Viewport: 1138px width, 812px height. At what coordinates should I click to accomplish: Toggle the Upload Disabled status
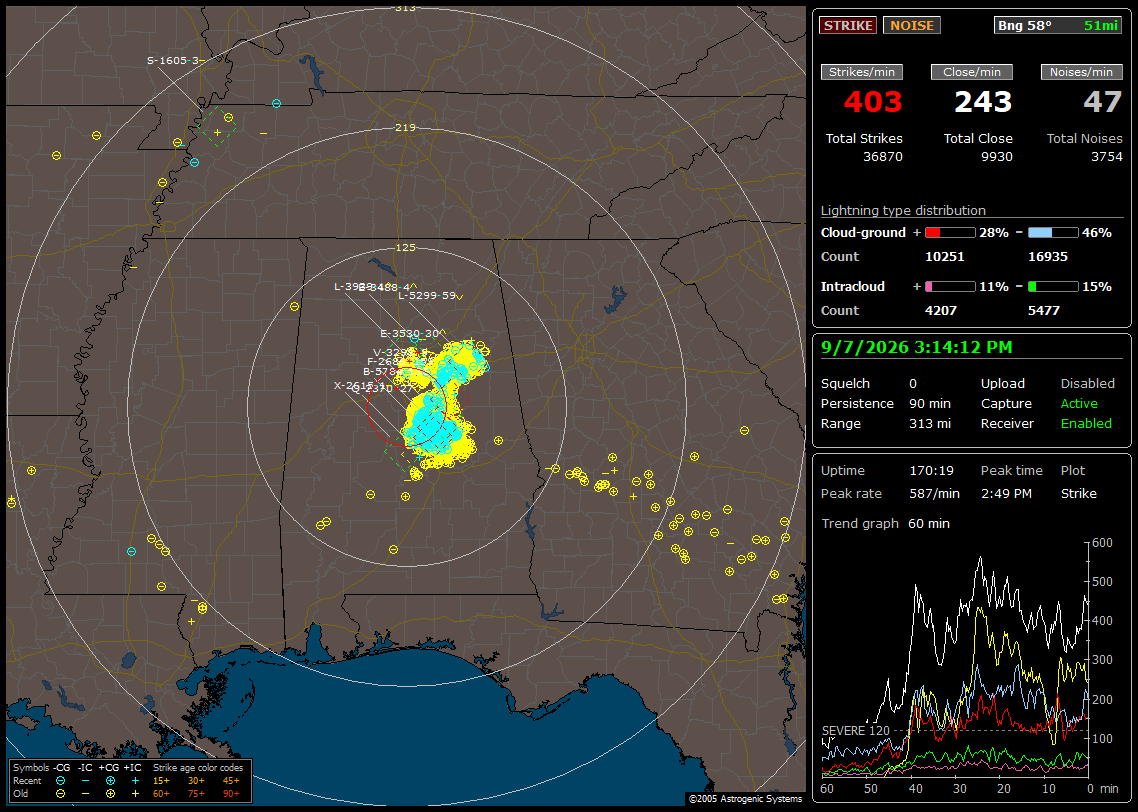tap(1087, 383)
